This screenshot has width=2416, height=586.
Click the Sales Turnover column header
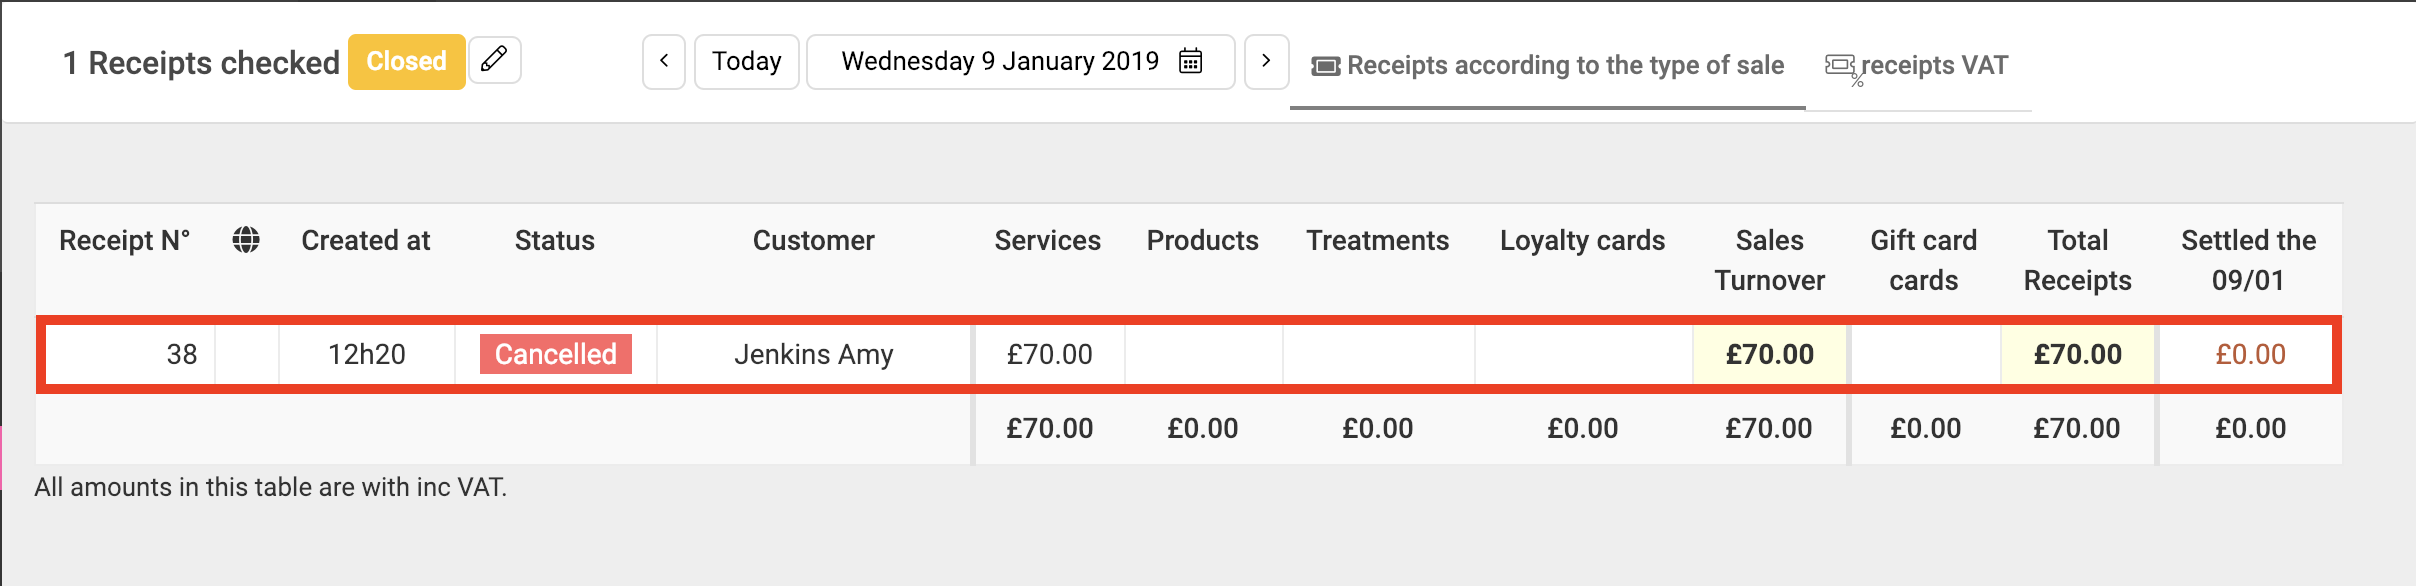[1769, 260]
